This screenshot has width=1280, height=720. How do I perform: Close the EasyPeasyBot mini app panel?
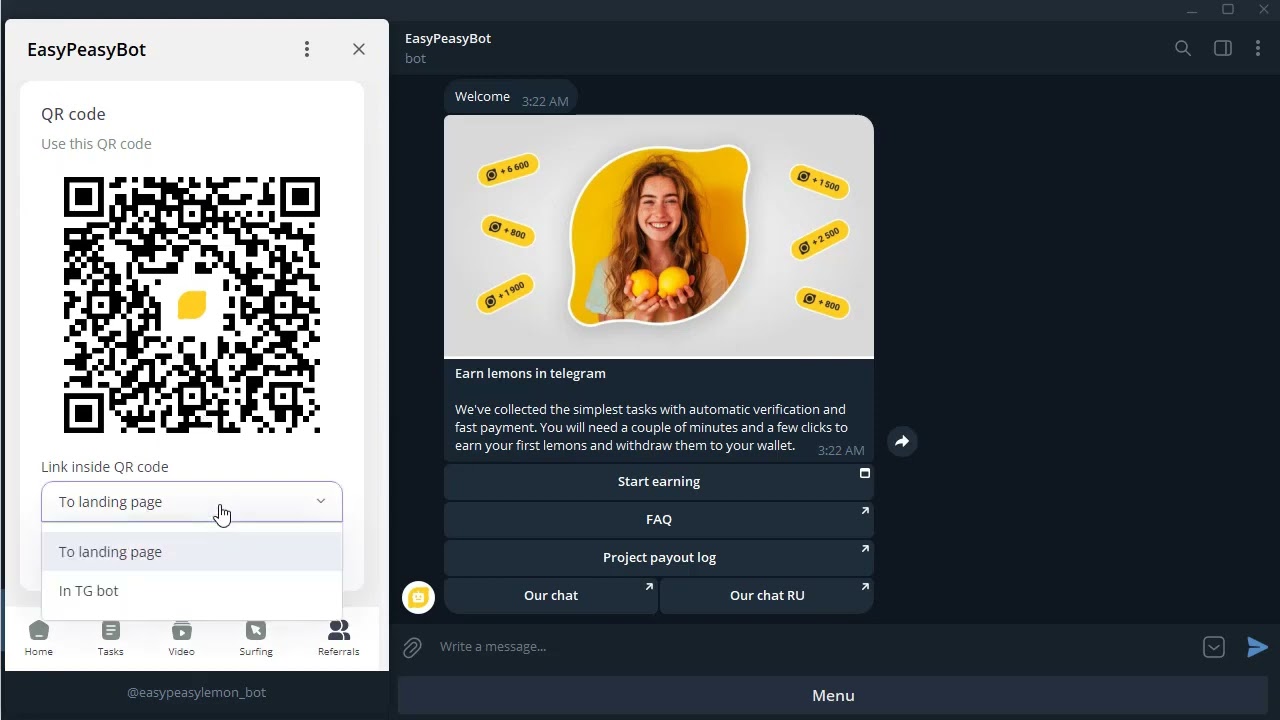point(359,49)
